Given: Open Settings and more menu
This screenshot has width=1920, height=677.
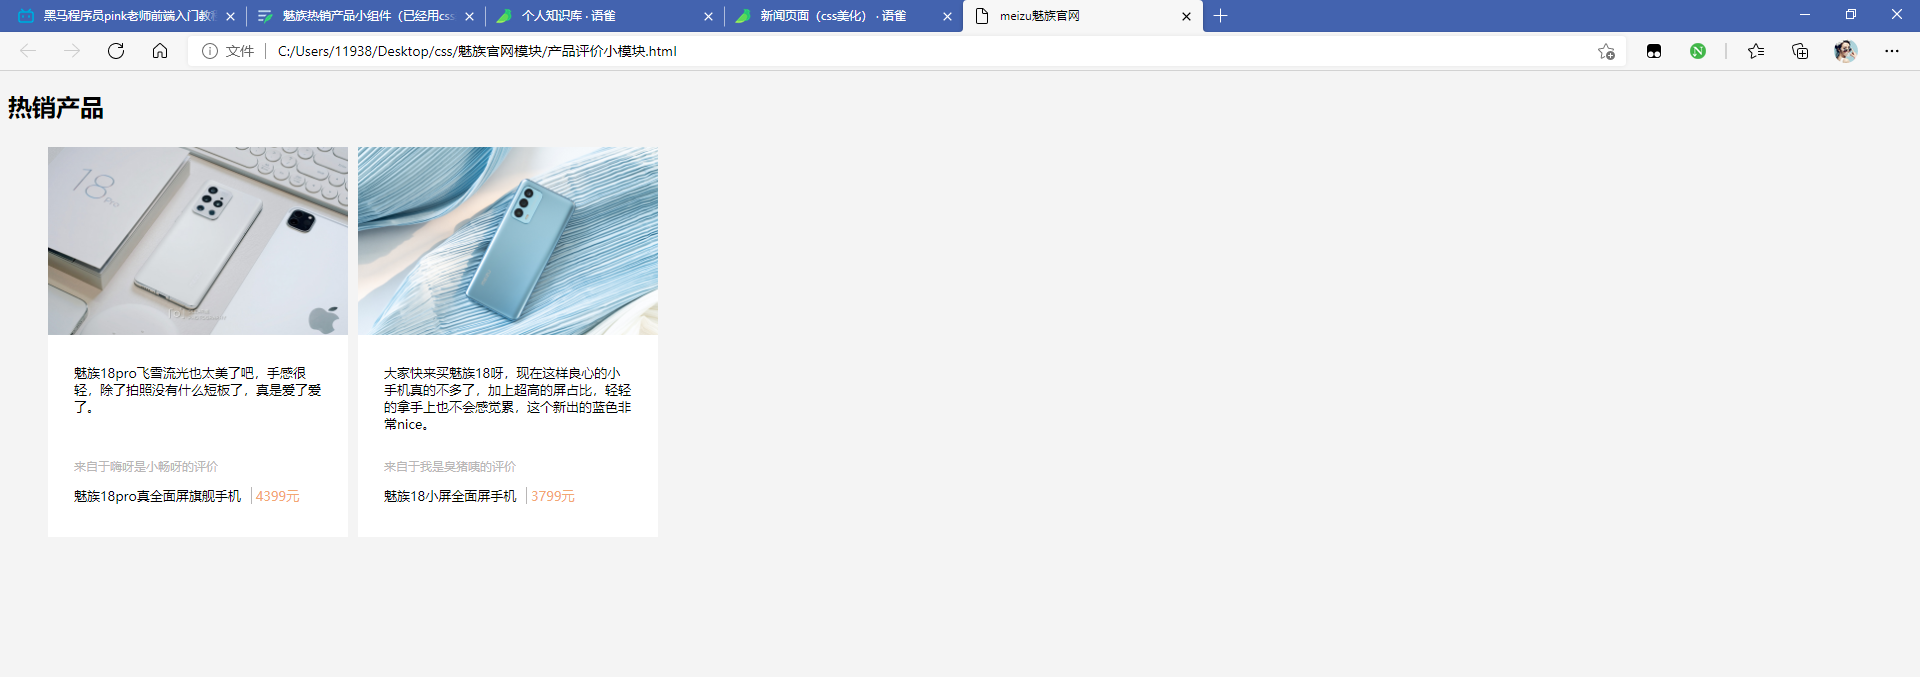Looking at the screenshot, I should (1892, 51).
